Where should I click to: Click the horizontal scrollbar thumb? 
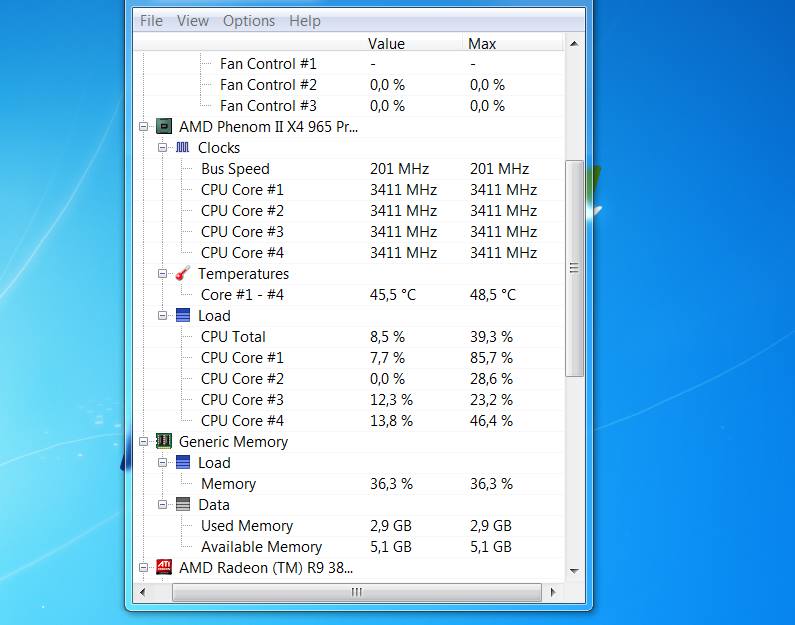(x=357, y=592)
